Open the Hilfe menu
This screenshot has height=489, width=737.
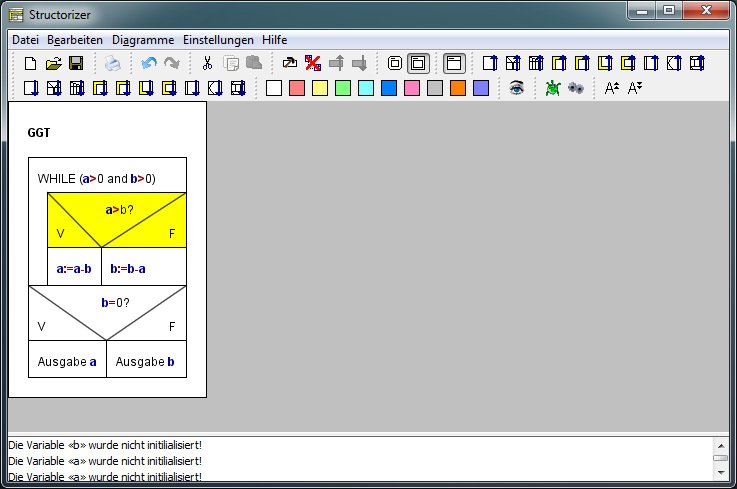[274, 40]
